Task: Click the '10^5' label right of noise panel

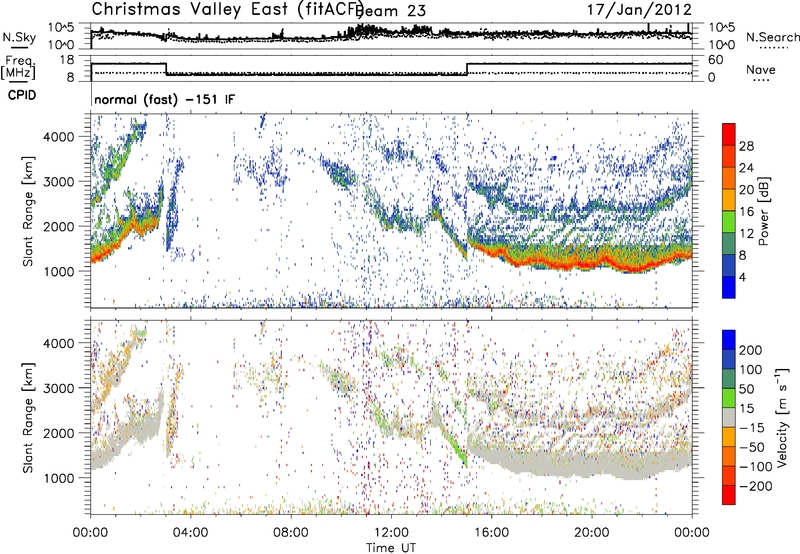Action: coord(722,27)
